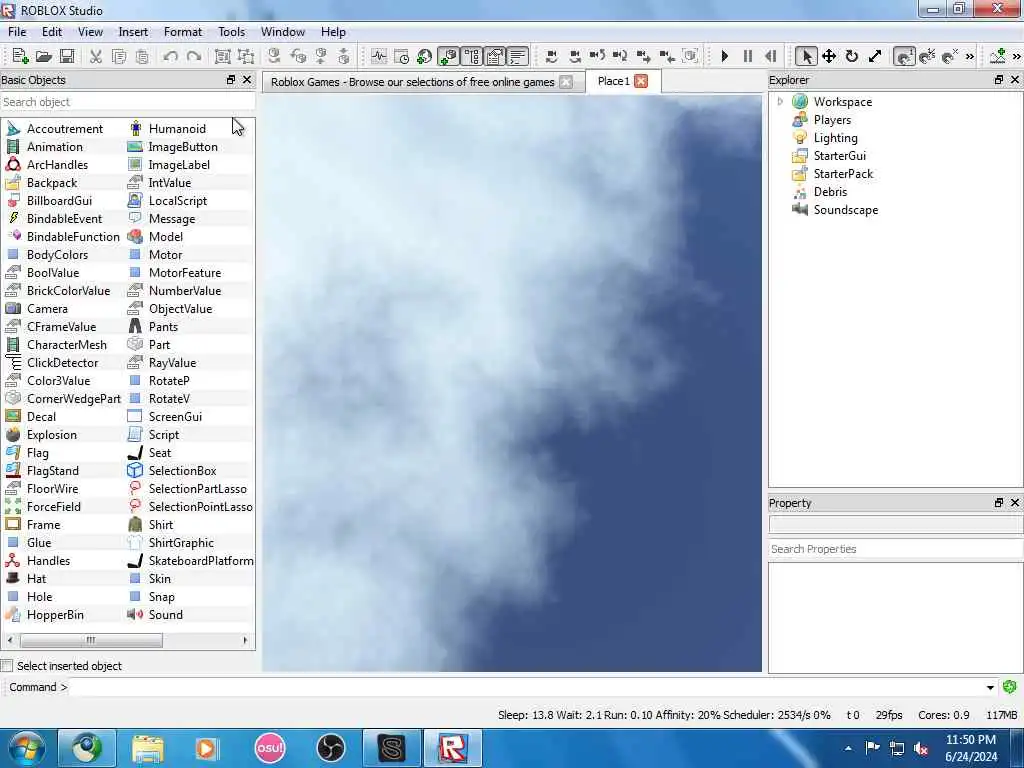This screenshot has width=1024, height=768.
Task: Click the Open folder toolbar icon
Action: pyautogui.click(x=43, y=56)
